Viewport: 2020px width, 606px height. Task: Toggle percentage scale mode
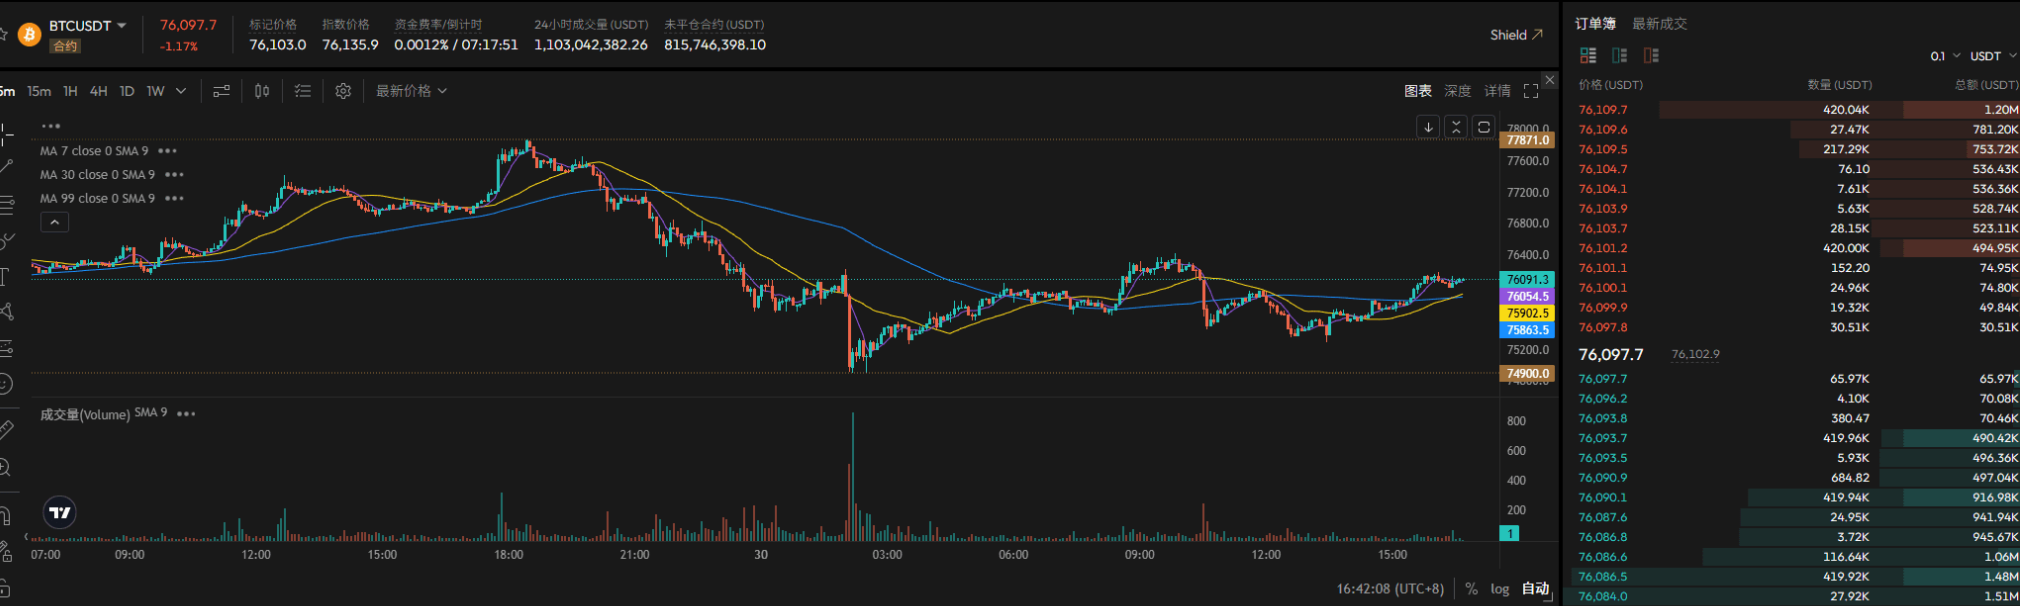[1471, 589]
